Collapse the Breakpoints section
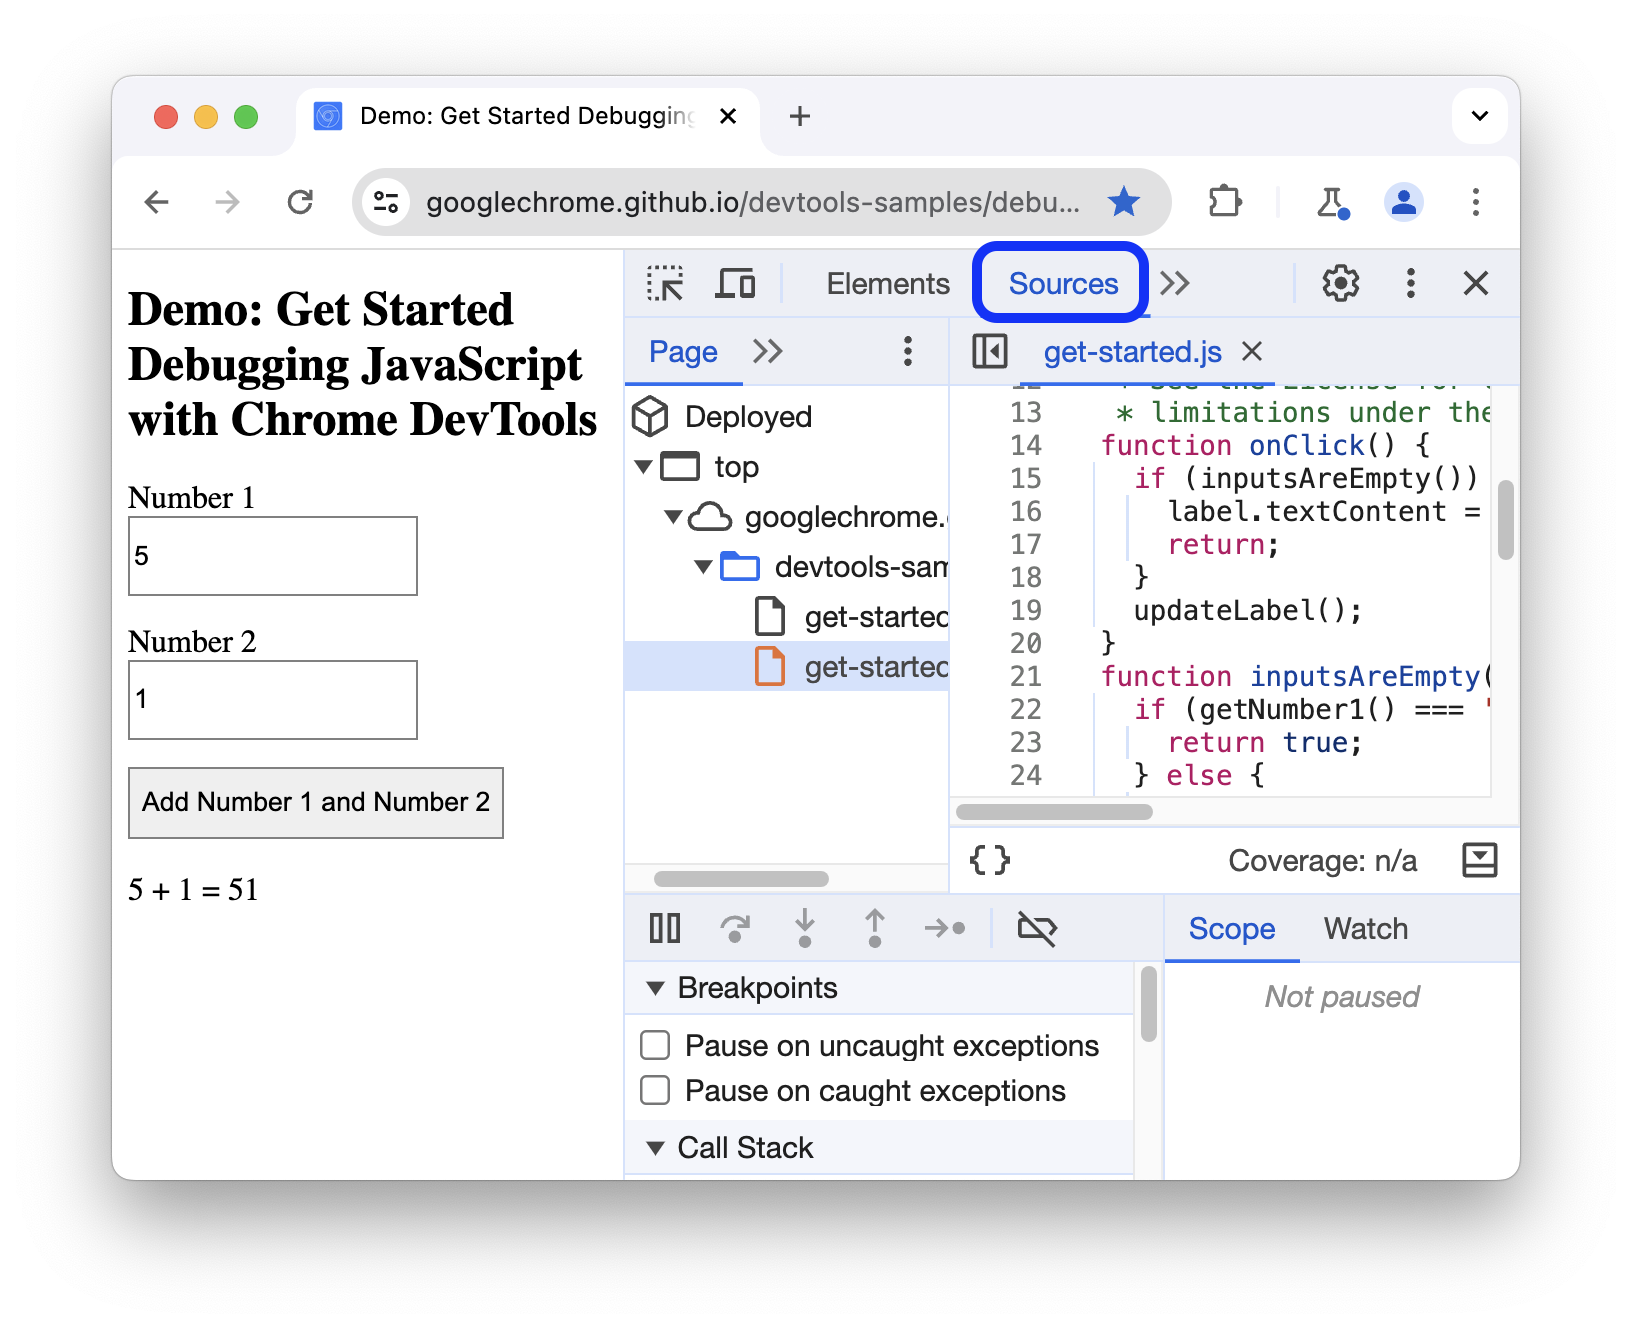The width and height of the screenshot is (1632, 1328). pos(656,987)
